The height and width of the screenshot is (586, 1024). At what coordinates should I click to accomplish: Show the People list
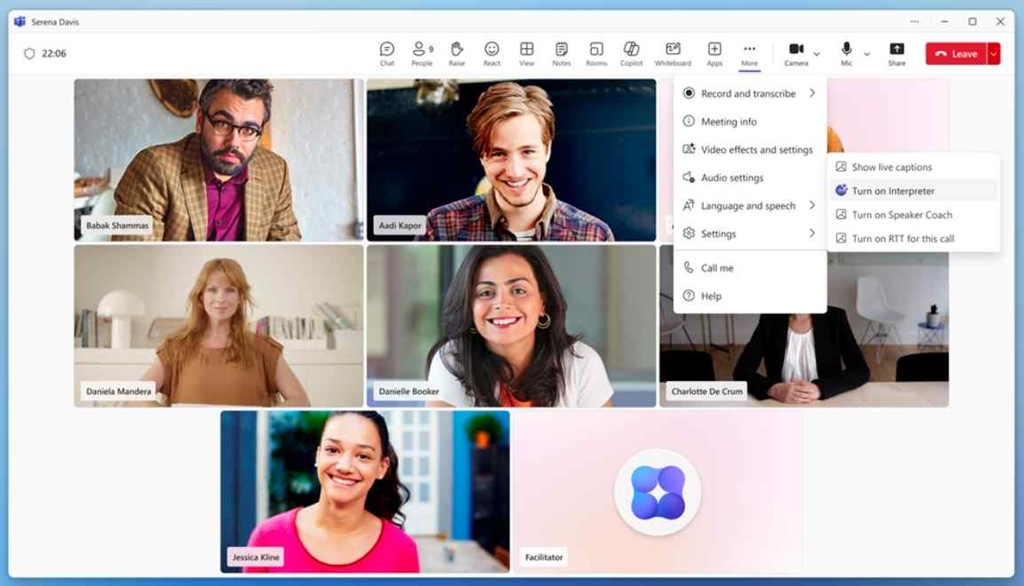[420, 53]
